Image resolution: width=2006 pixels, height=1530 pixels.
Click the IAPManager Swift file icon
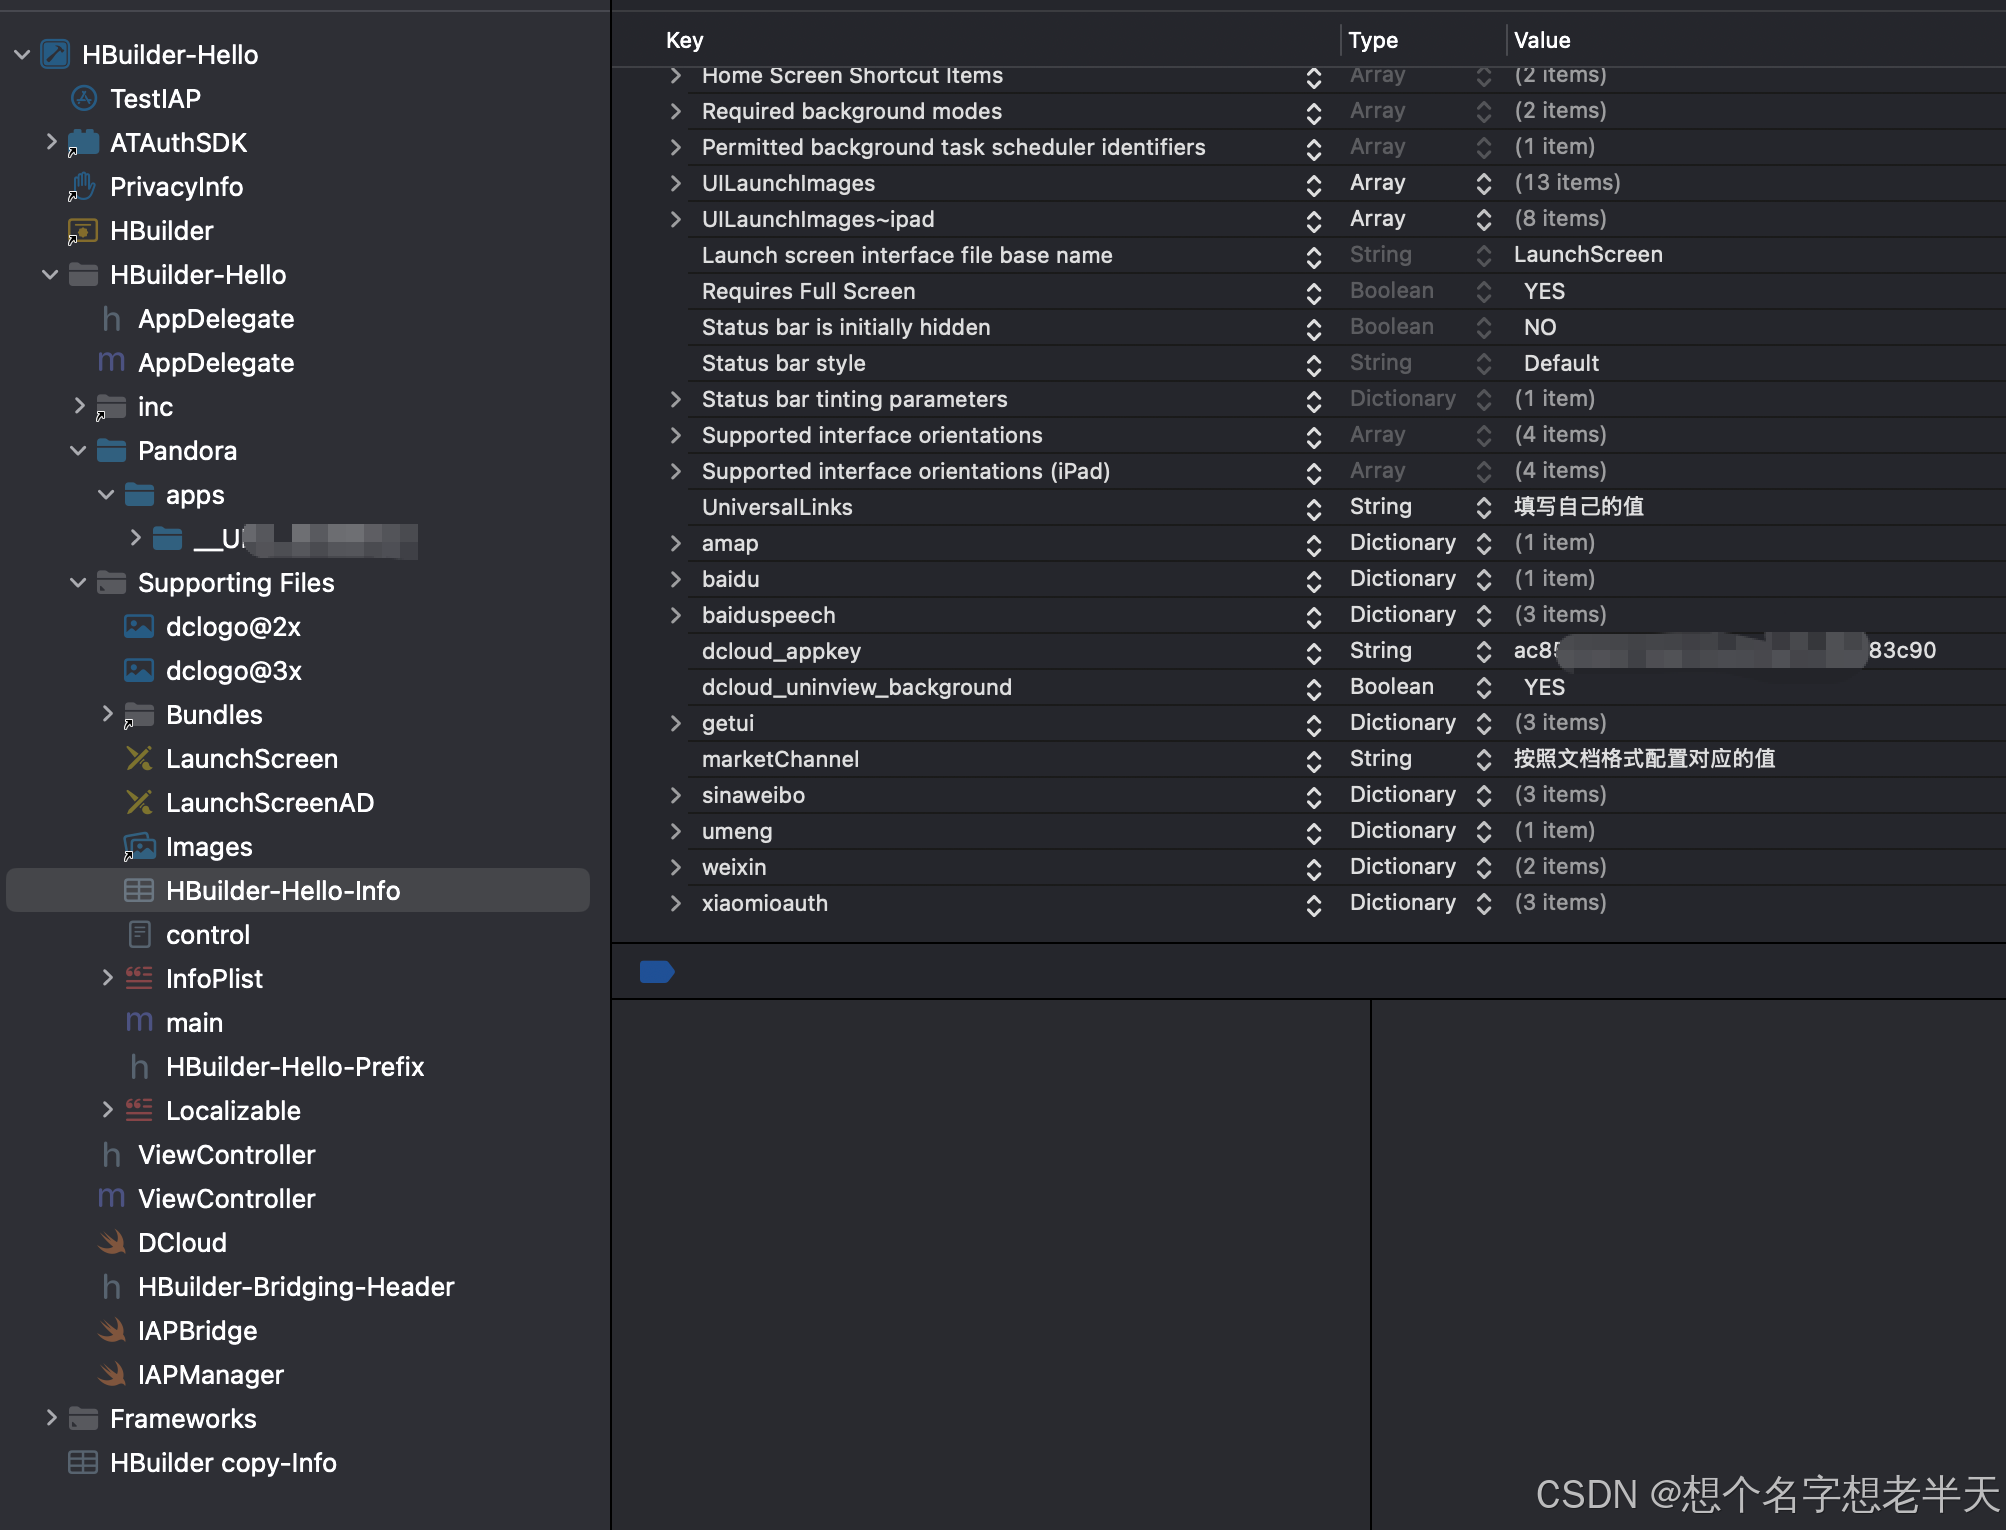112,1374
